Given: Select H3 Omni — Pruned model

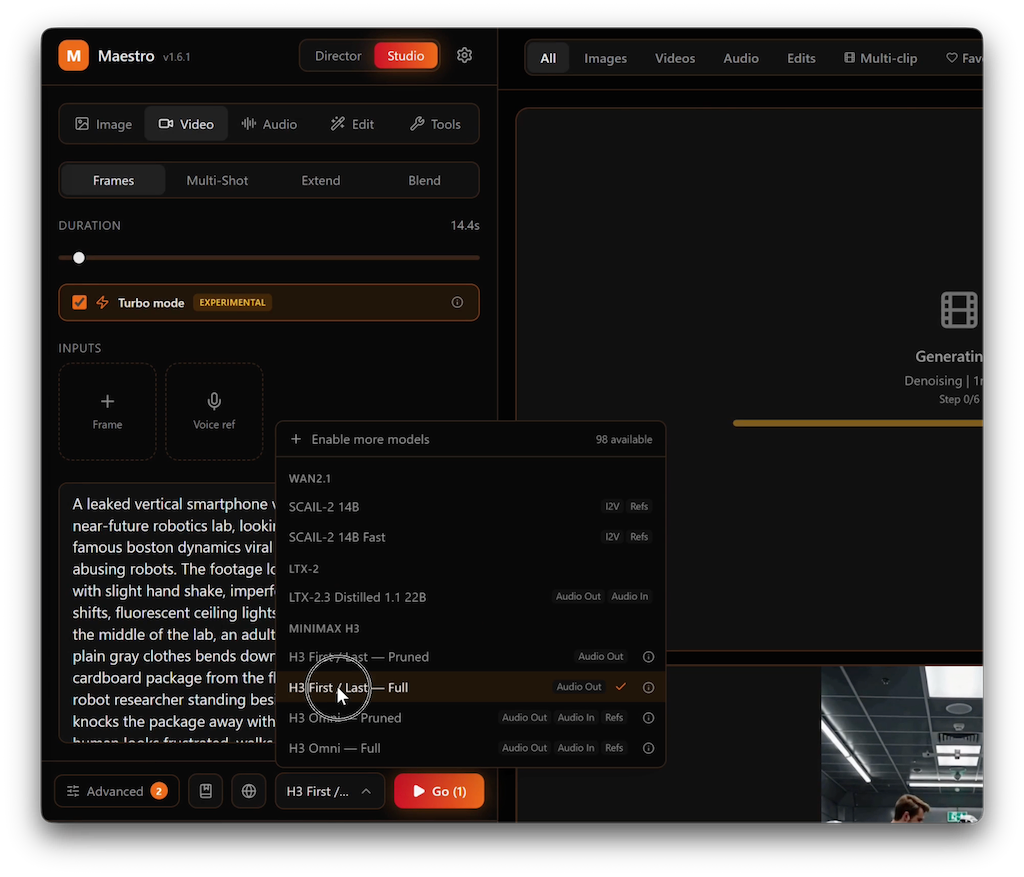Looking at the screenshot, I should coord(470,718).
